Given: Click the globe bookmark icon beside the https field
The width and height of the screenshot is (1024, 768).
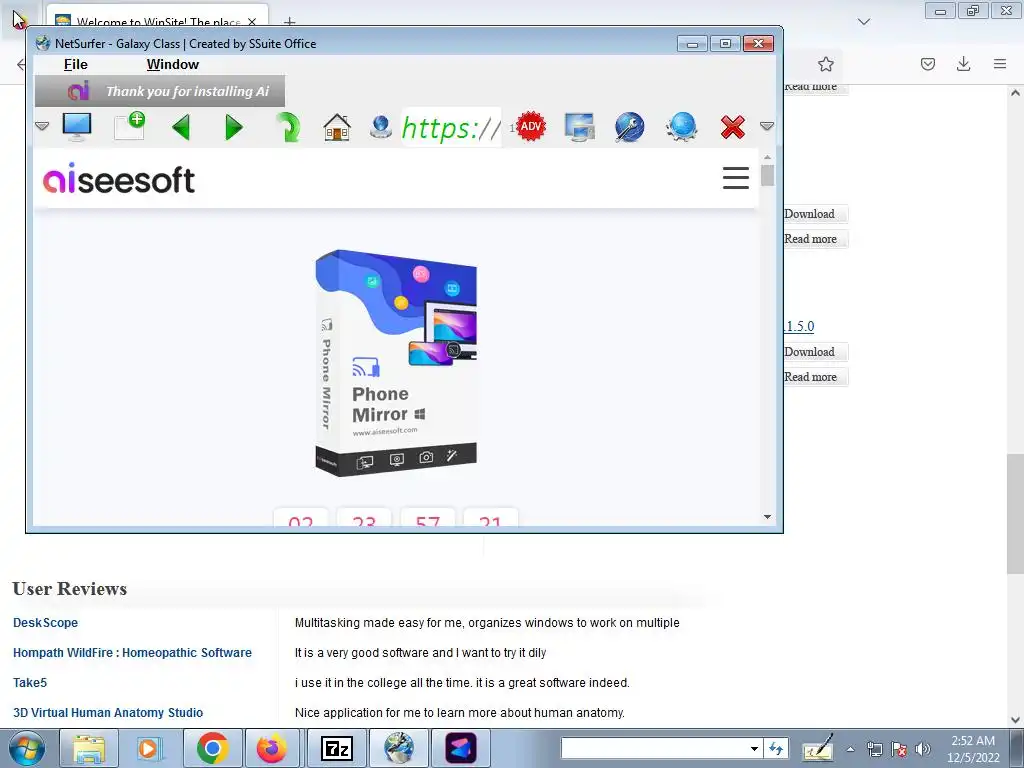Looking at the screenshot, I should (x=381, y=127).
